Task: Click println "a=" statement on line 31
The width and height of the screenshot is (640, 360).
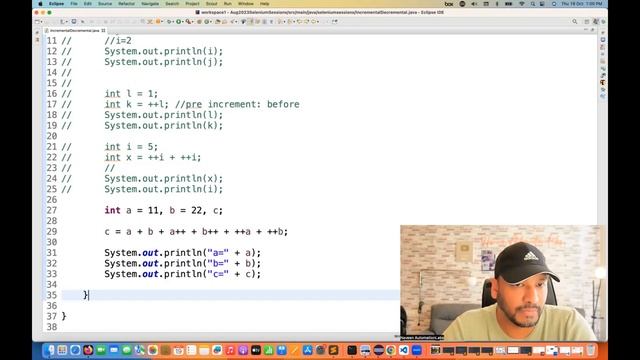Action: click(x=182, y=253)
